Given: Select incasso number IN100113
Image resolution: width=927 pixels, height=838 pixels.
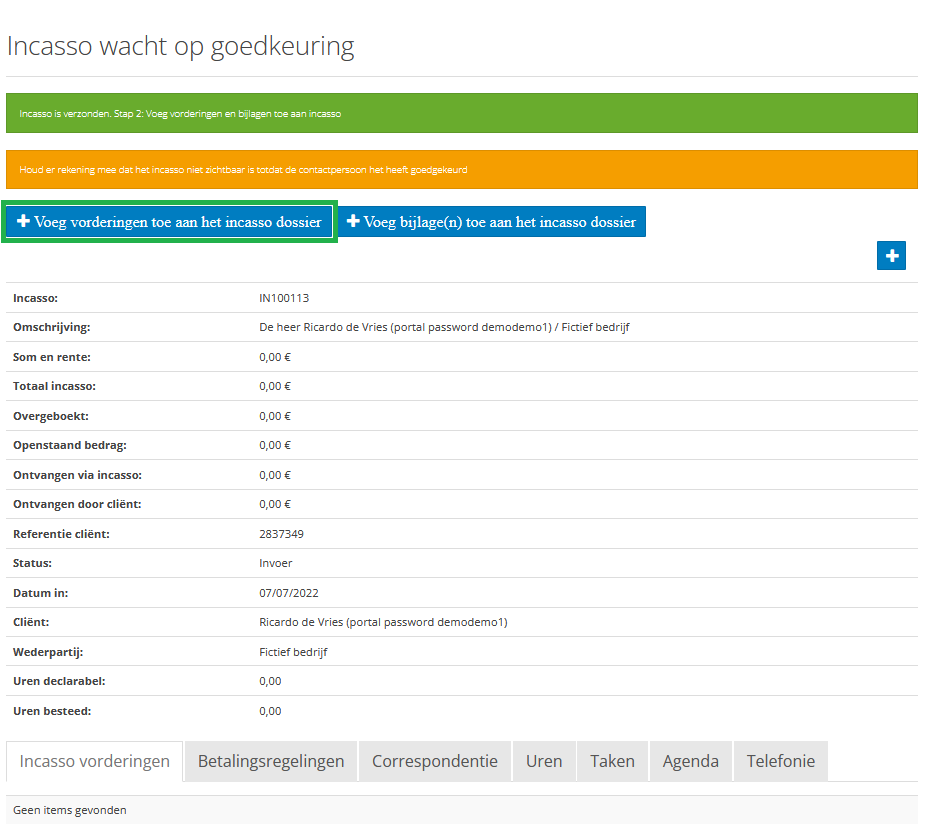Looking at the screenshot, I should coord(284,298).
